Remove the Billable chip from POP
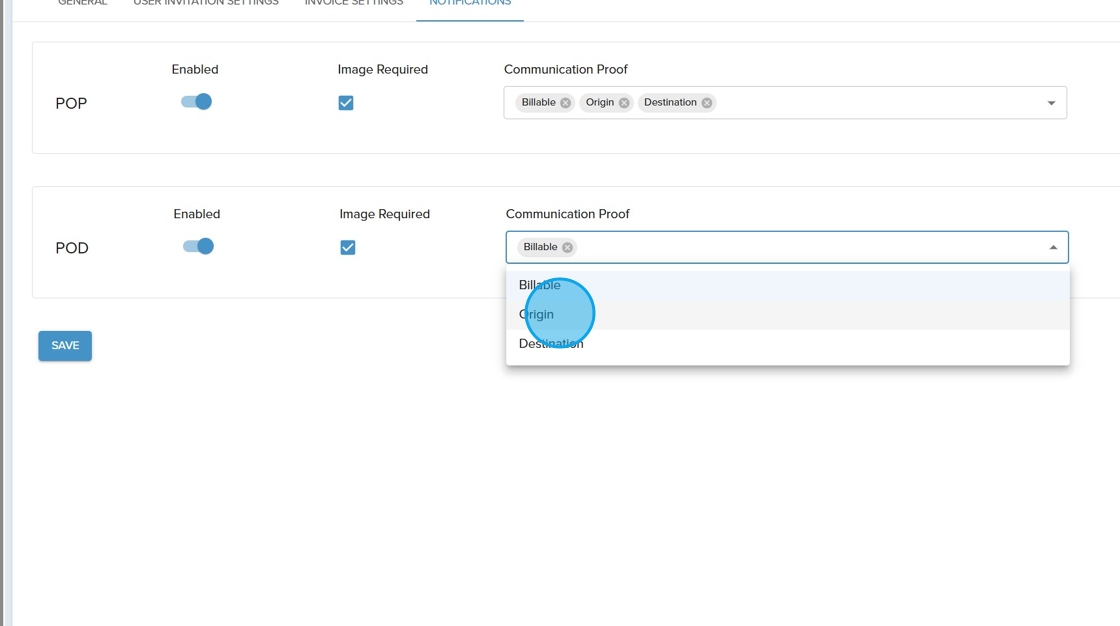The width and height of the screenshot is (1120, 626). pyautogui.click(x=565, y=103)
